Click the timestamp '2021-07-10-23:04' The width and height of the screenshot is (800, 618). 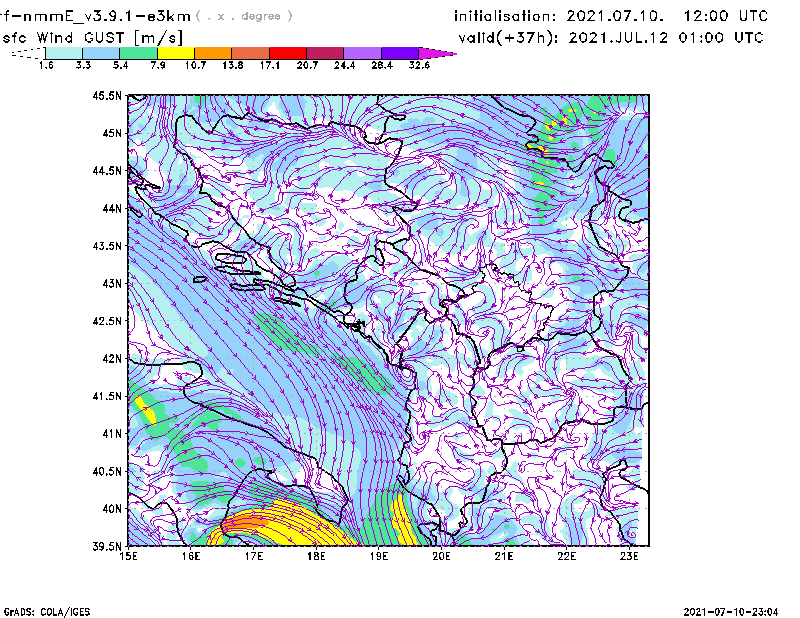(731, 612)
